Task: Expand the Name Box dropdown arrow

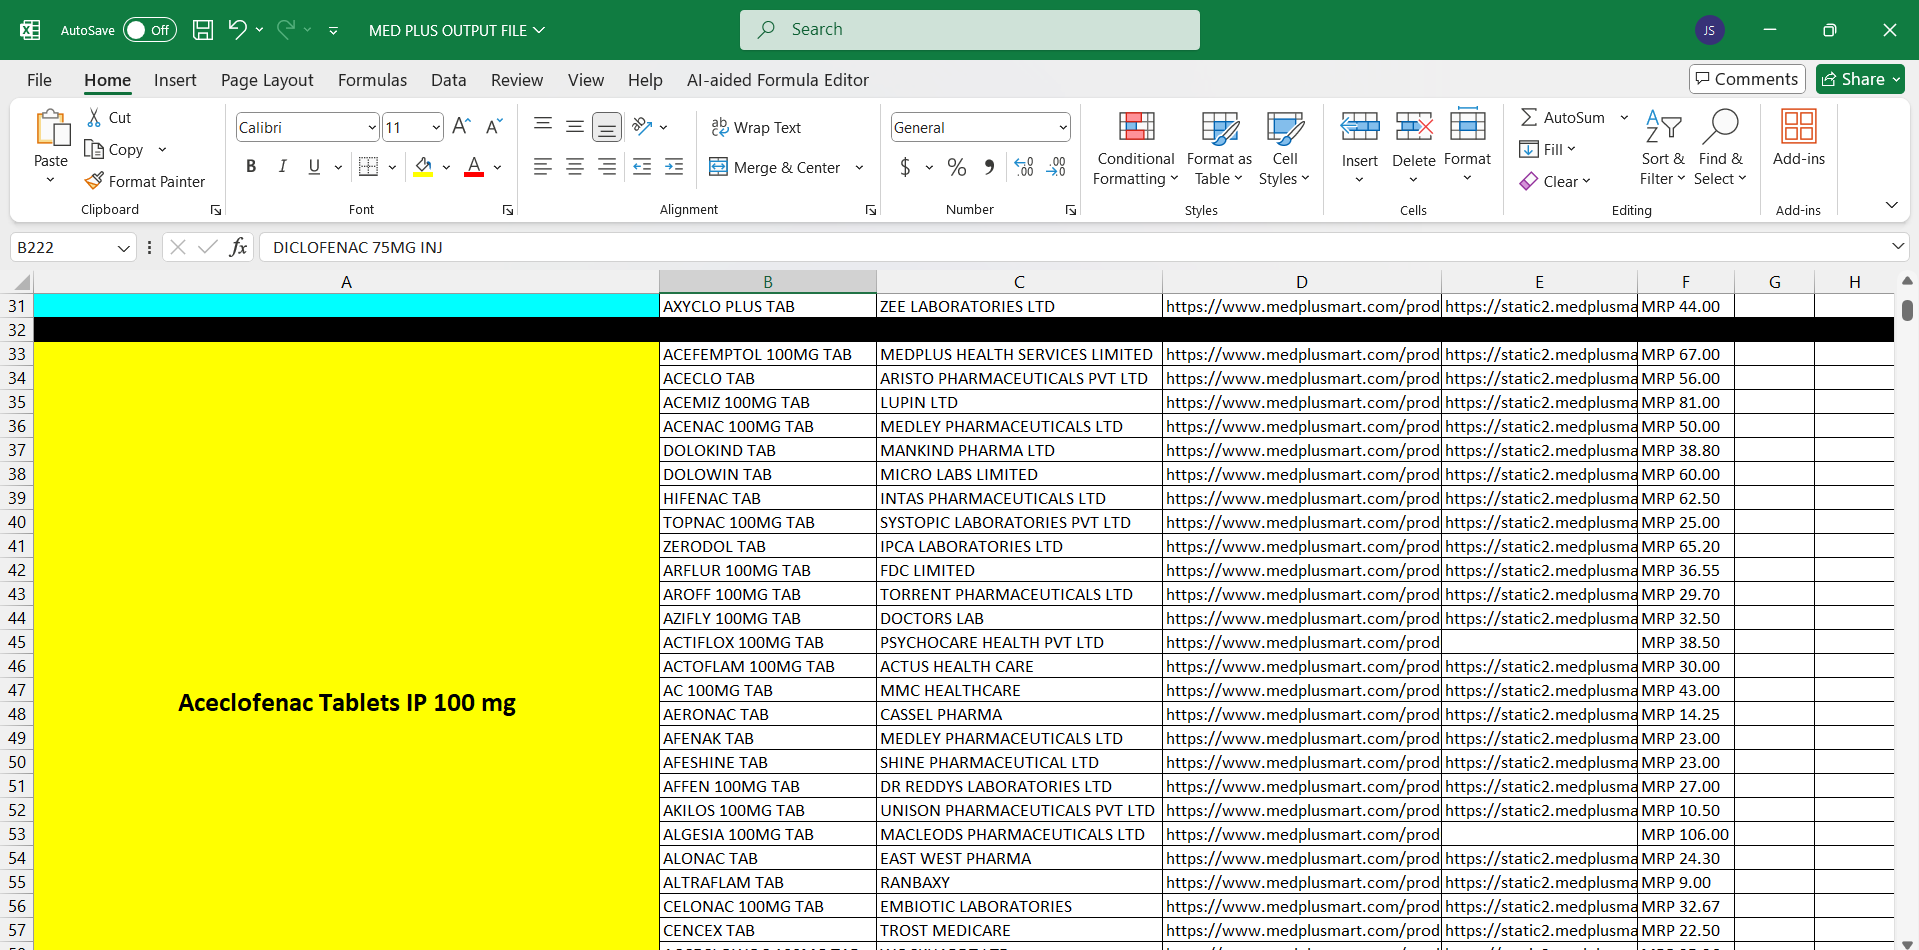Action: [x=124, y=248]
